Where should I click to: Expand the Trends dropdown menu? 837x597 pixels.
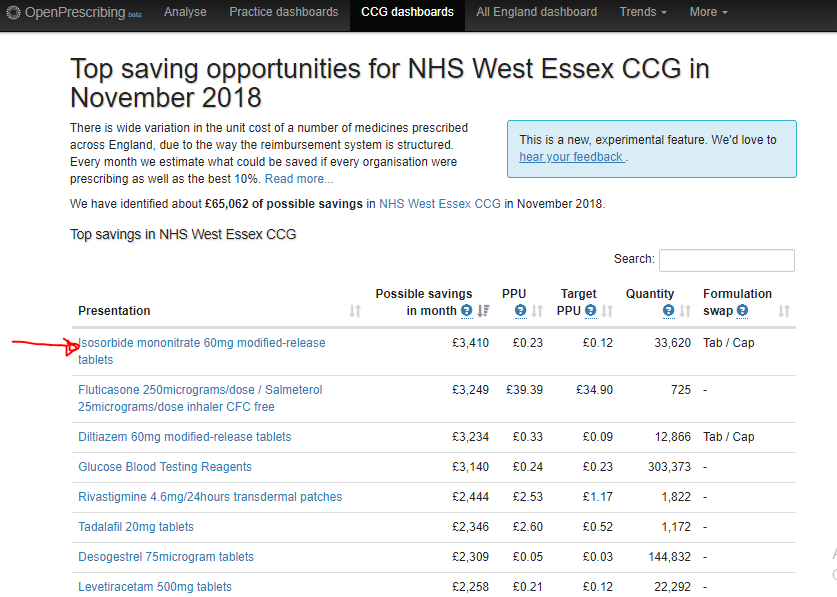coord(643,12)
